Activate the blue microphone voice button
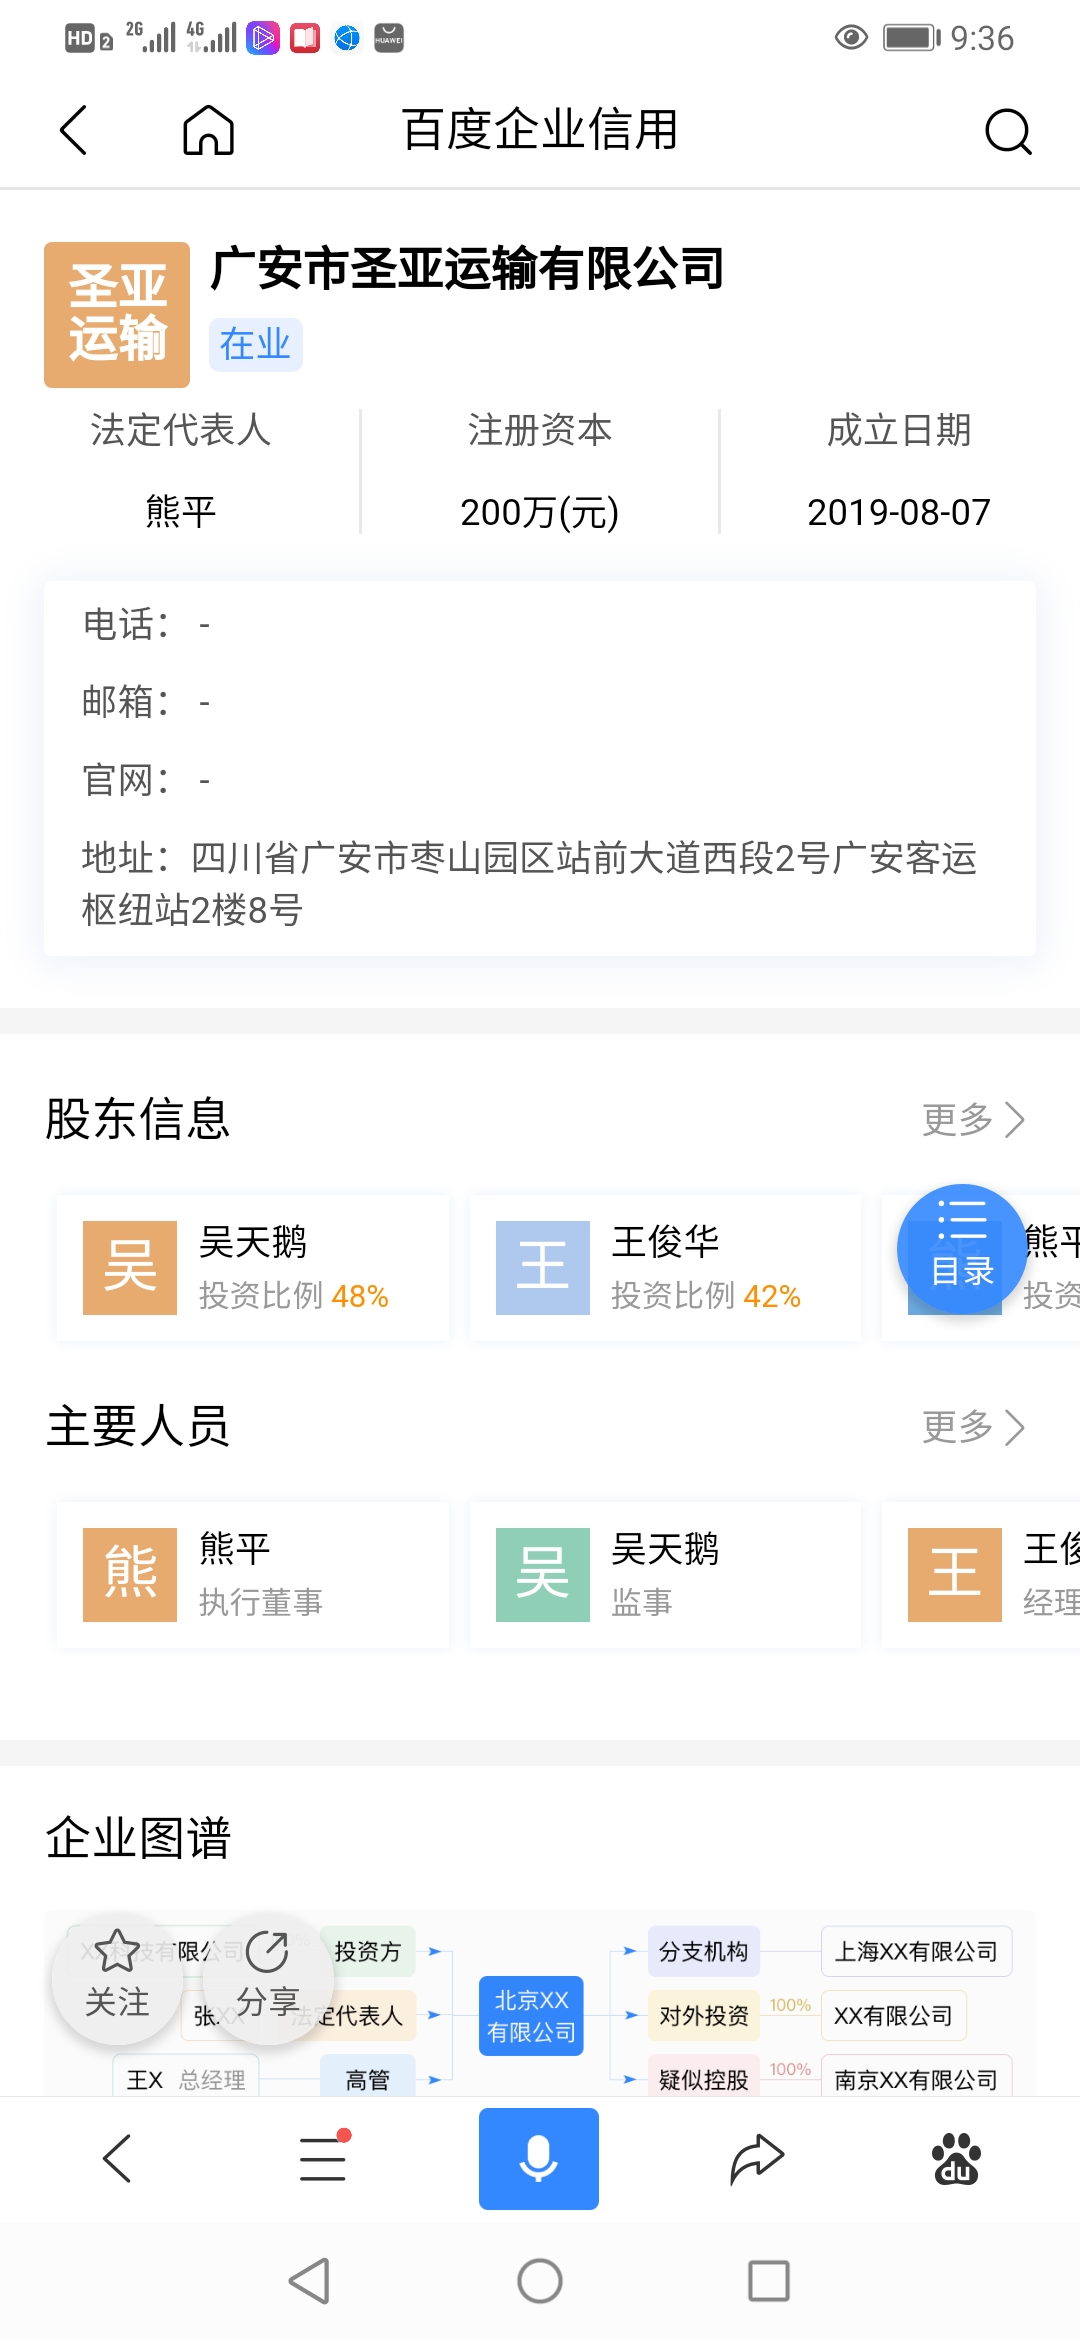 coord(538,2158)
